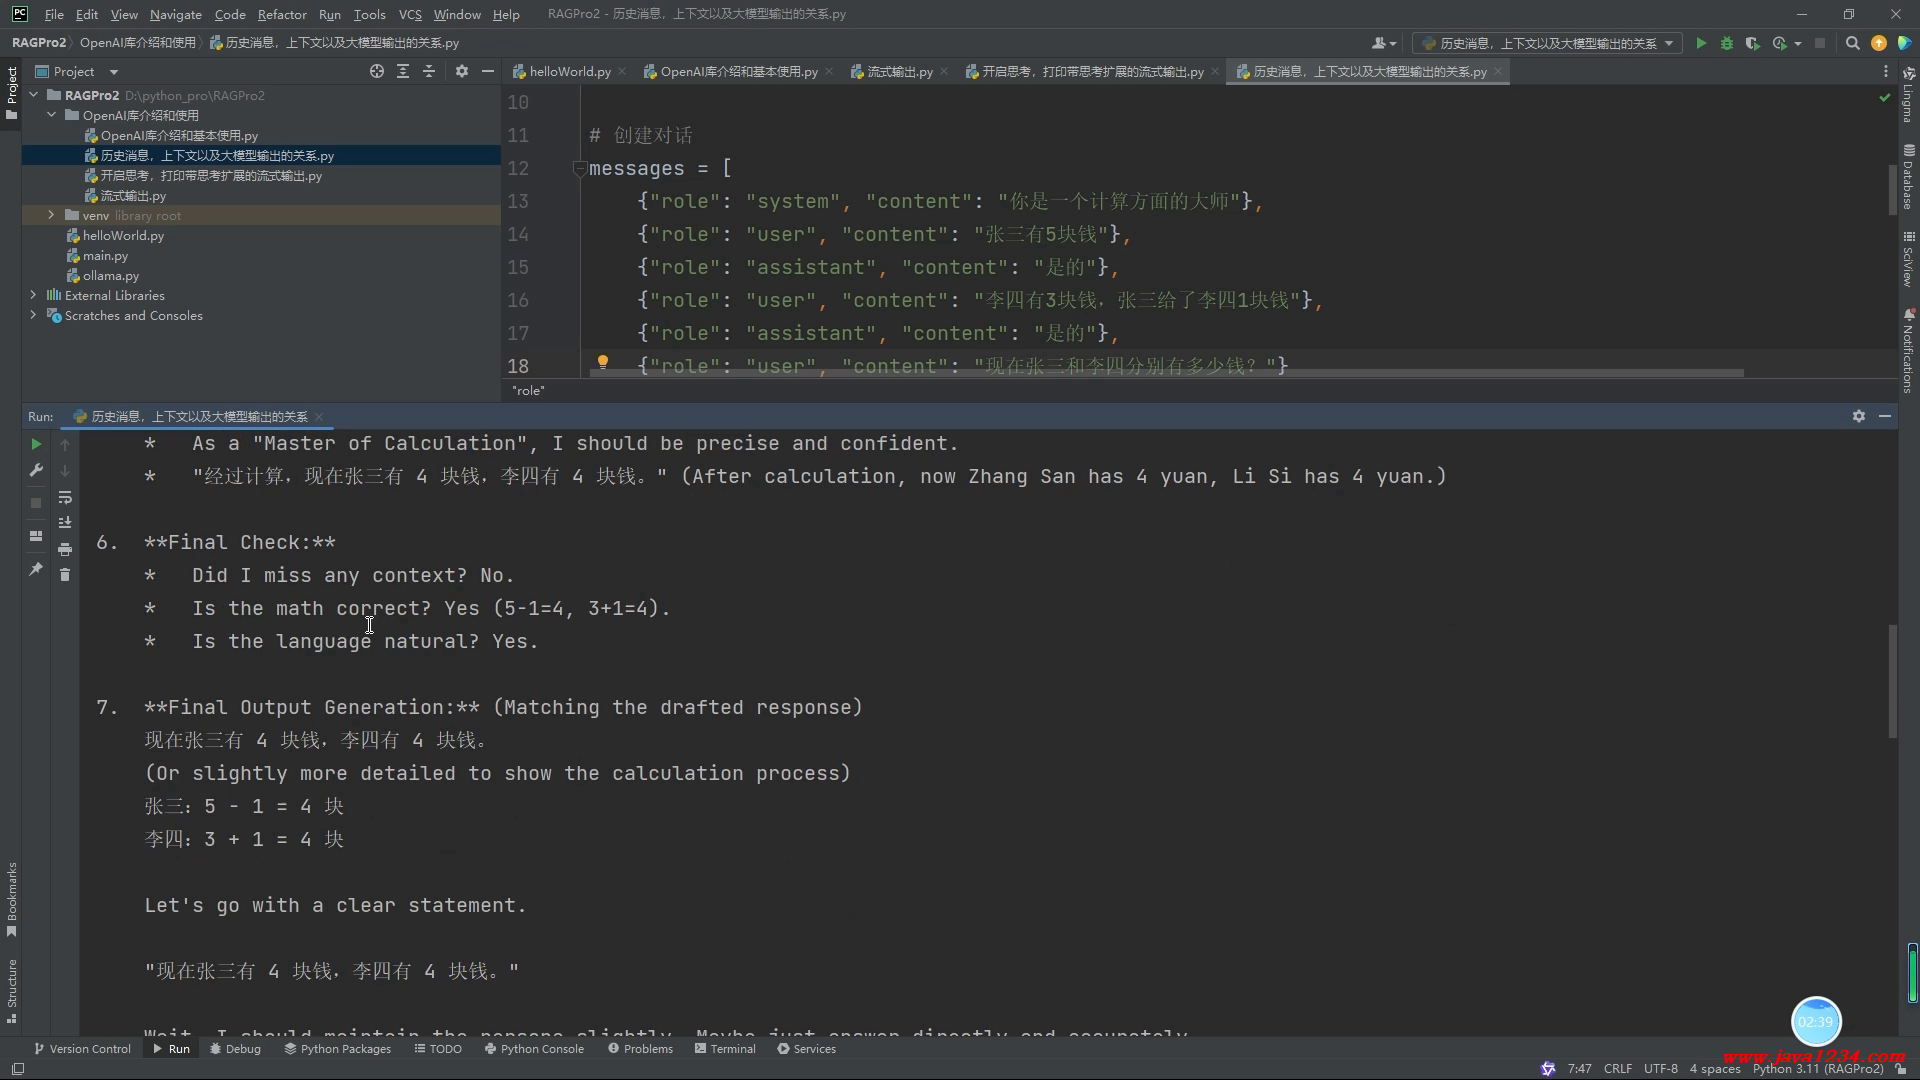Rerun script using run panel play icon

(36, 444)
